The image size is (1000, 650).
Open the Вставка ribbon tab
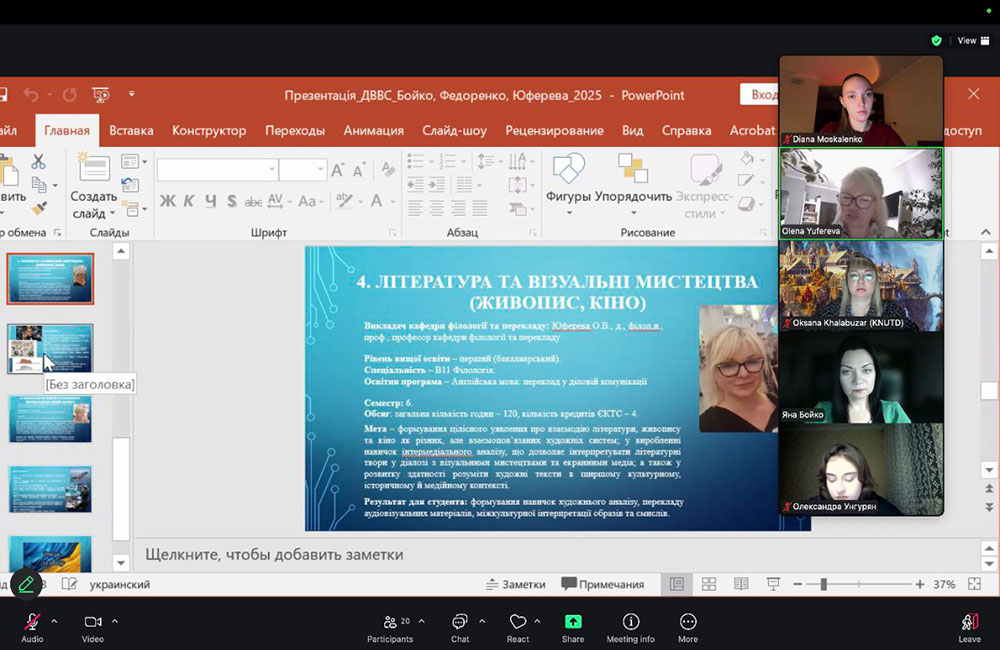[x=131, y=130]
